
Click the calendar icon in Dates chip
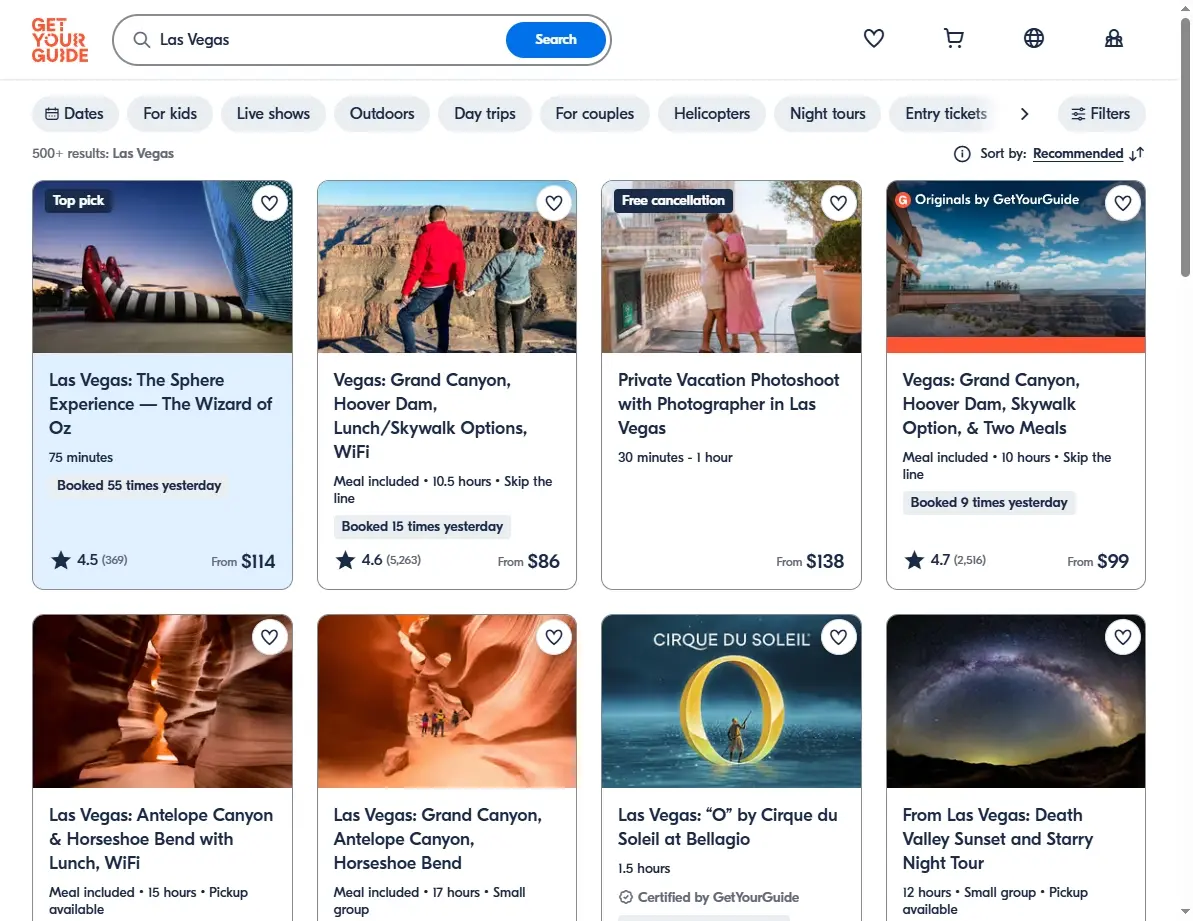52,114
